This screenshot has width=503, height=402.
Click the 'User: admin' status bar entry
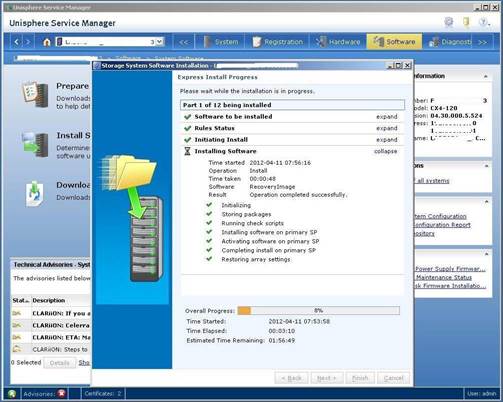pos(481,394)
